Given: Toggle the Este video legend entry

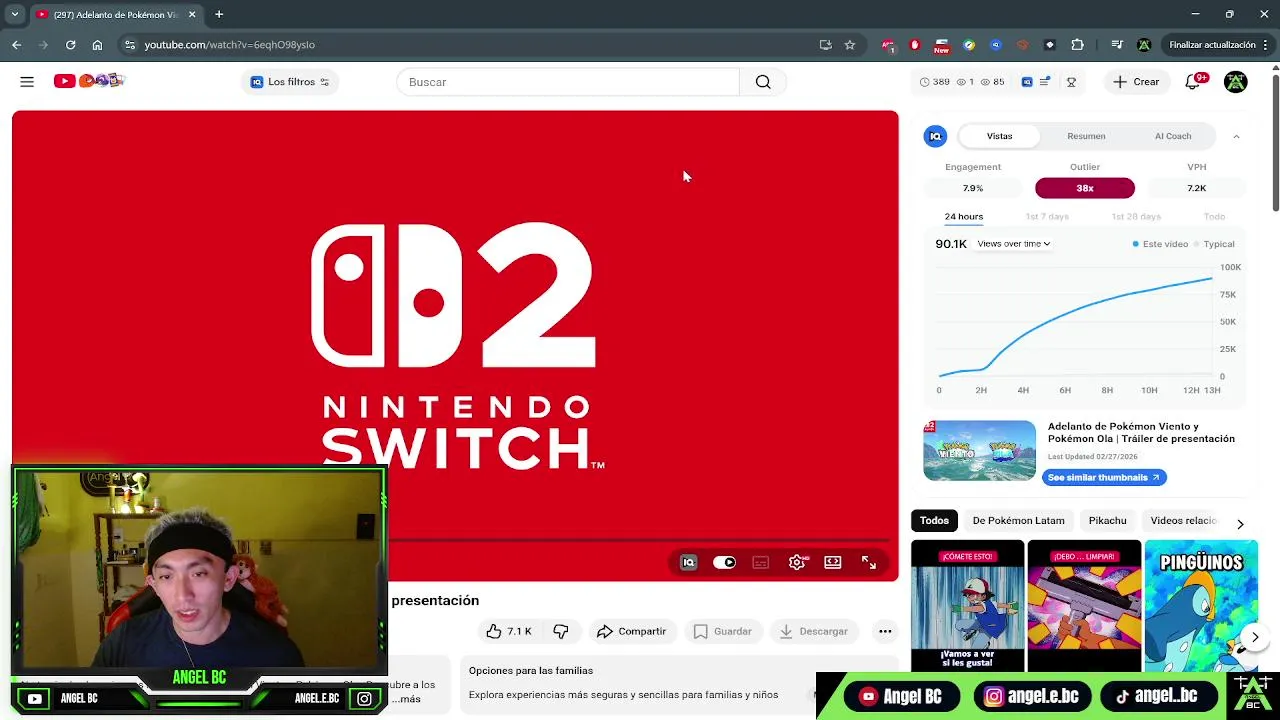Looking at the screenshot, I should pyautogui.click(x=1160, y=244).
